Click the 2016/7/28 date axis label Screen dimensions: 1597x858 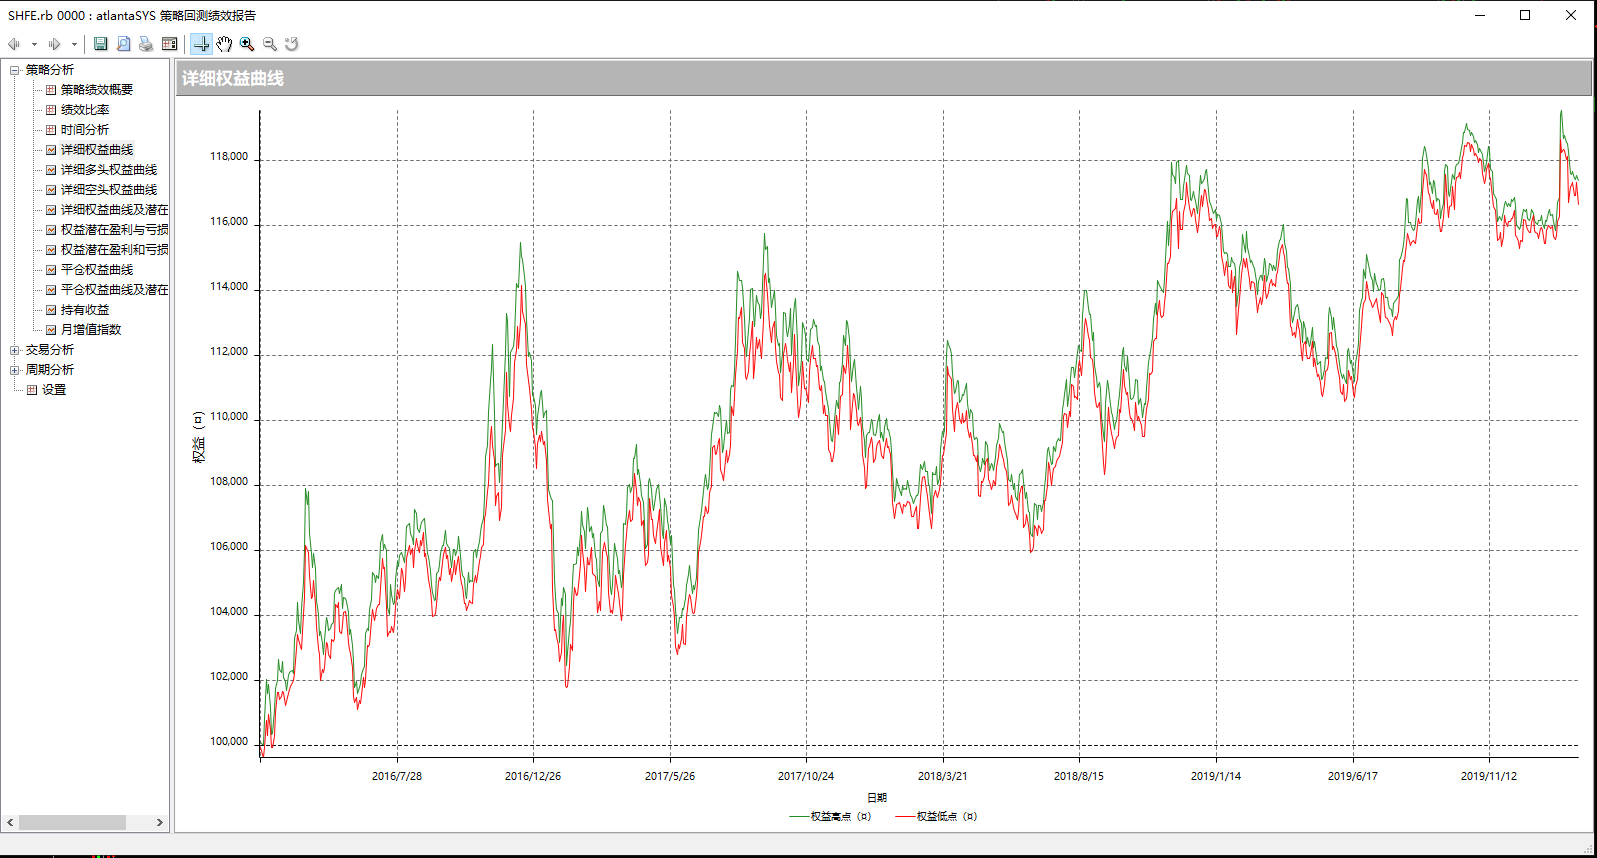397,776
